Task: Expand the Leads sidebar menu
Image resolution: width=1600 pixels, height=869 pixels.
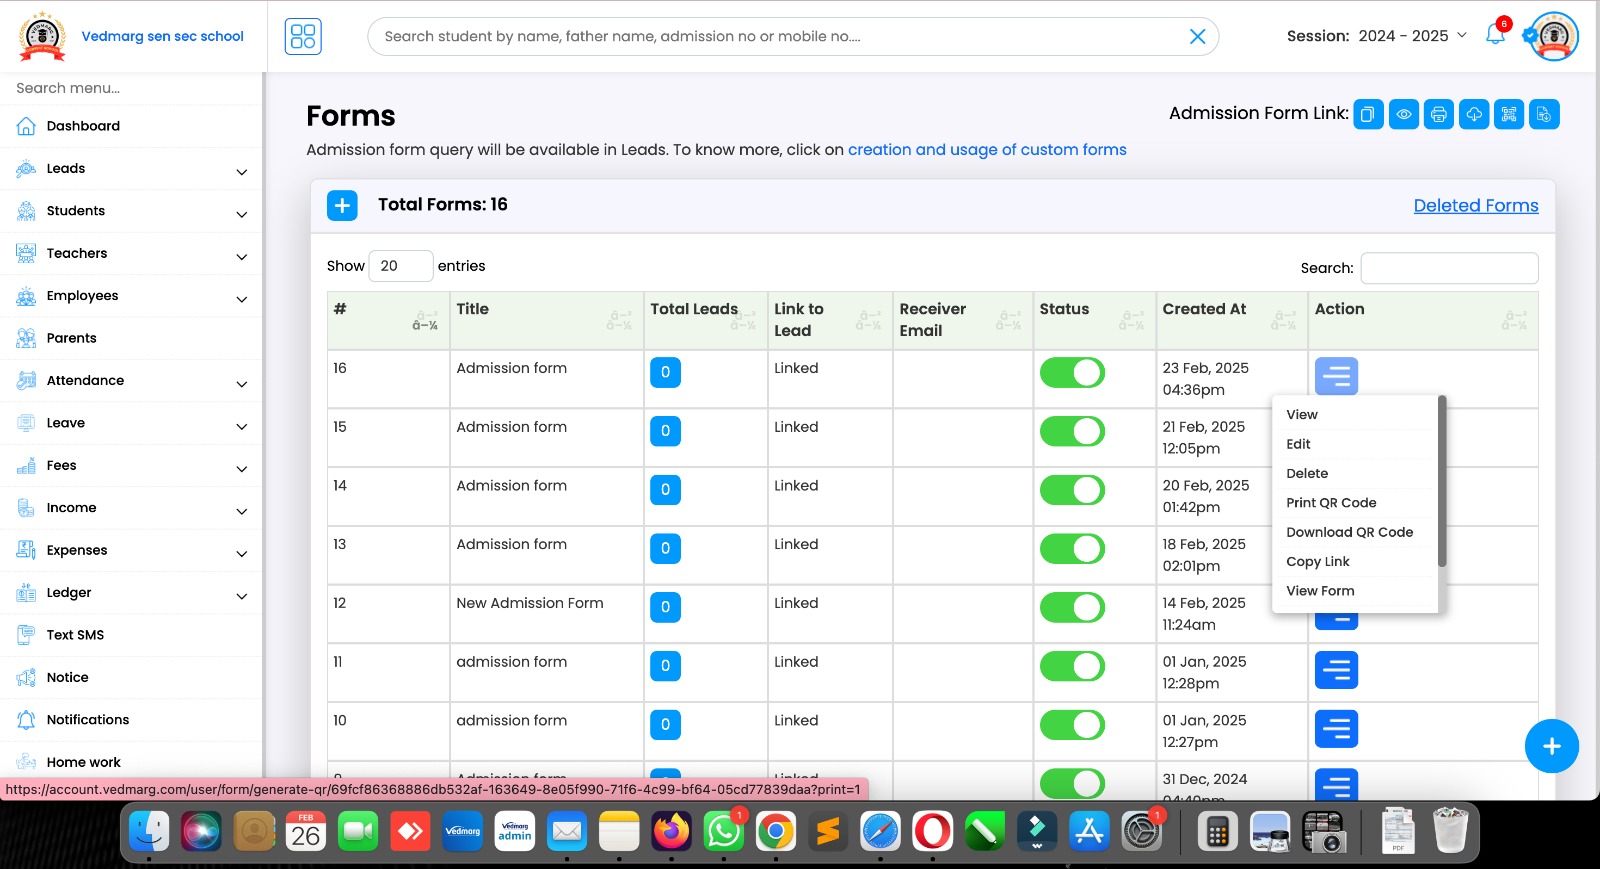Action: [x=131, y=169]
